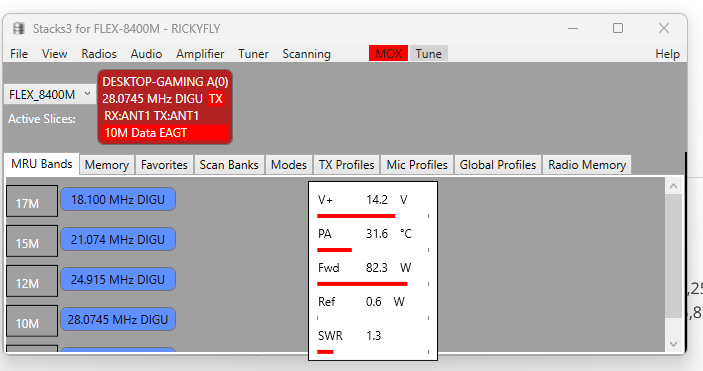This screenshot has width=703, height=371.
Task: Open the Scanning menu
Action: pyautogui.click(x=306, y=54)
